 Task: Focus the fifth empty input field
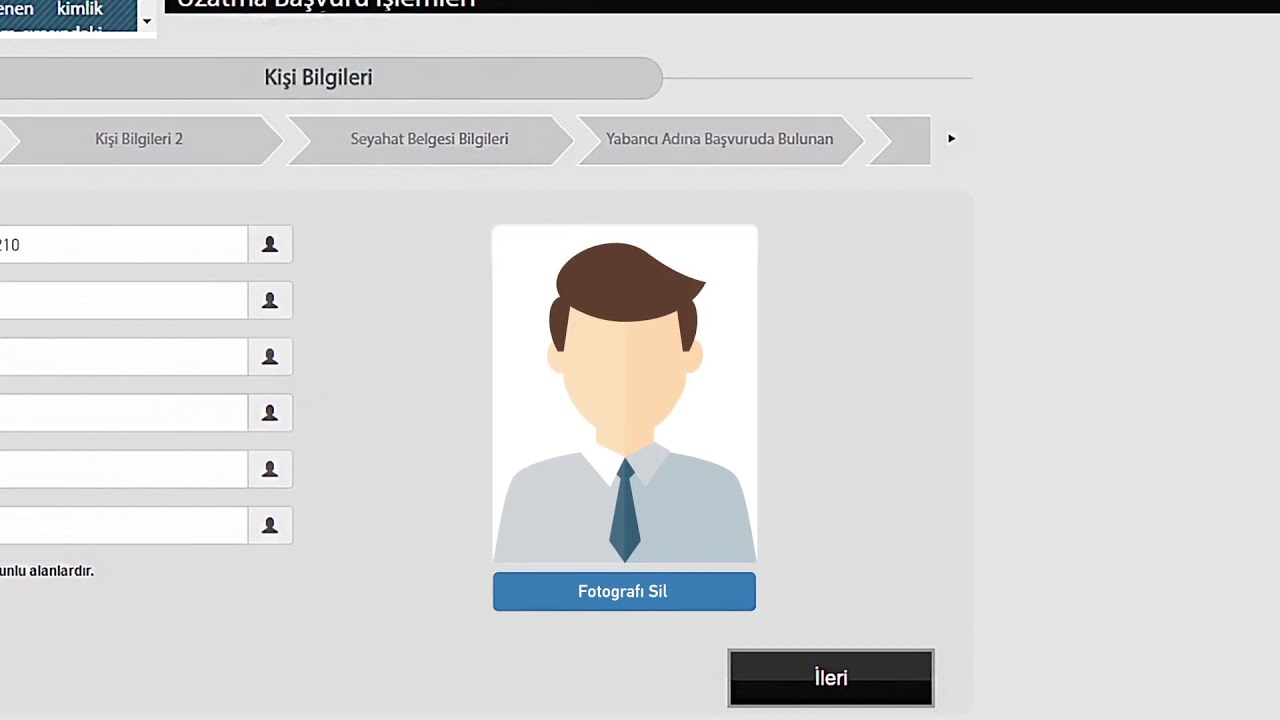[123, 469]
